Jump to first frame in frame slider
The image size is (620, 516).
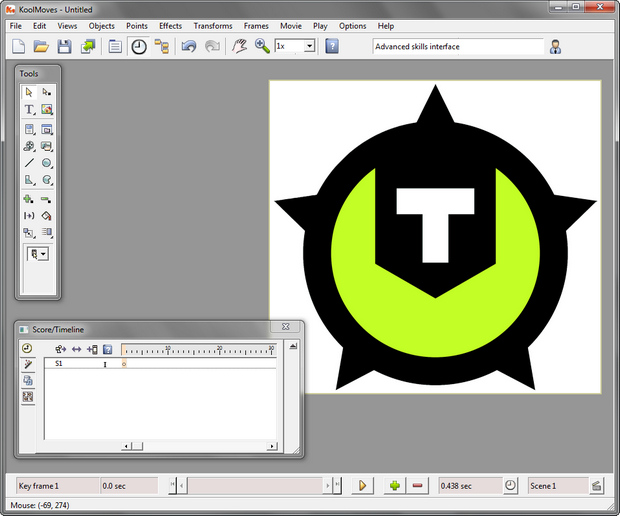(x=172, y=486)
